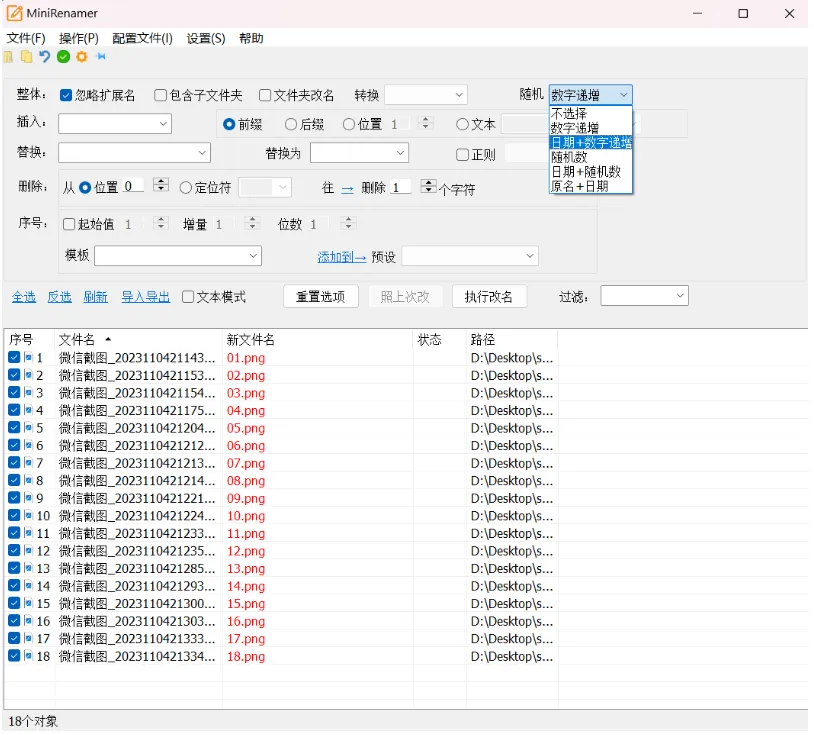Enable the 正则 checkbox
The image size is (814, 735).
coord(462,155)
